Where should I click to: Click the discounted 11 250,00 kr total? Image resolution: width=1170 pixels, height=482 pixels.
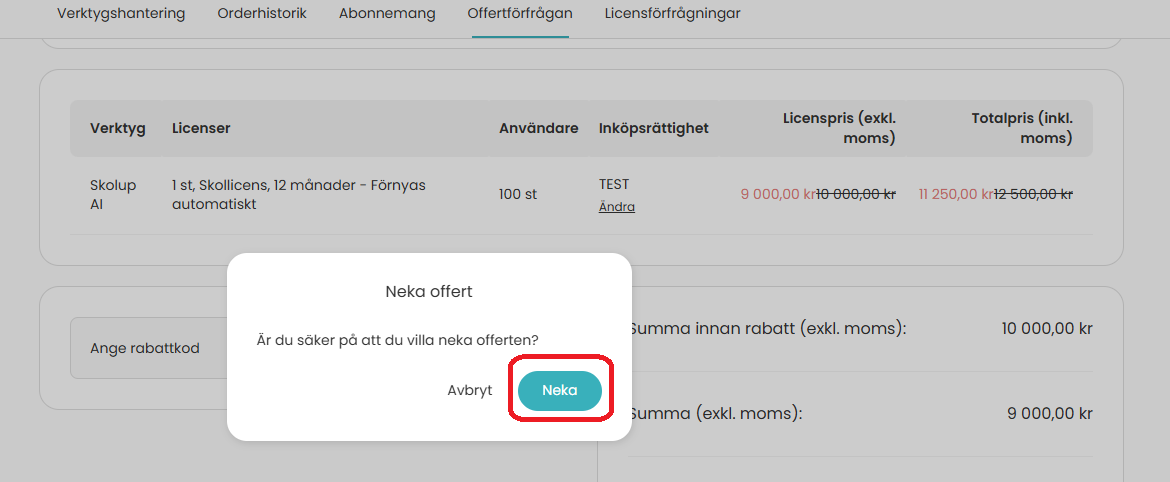click(956, 194)
